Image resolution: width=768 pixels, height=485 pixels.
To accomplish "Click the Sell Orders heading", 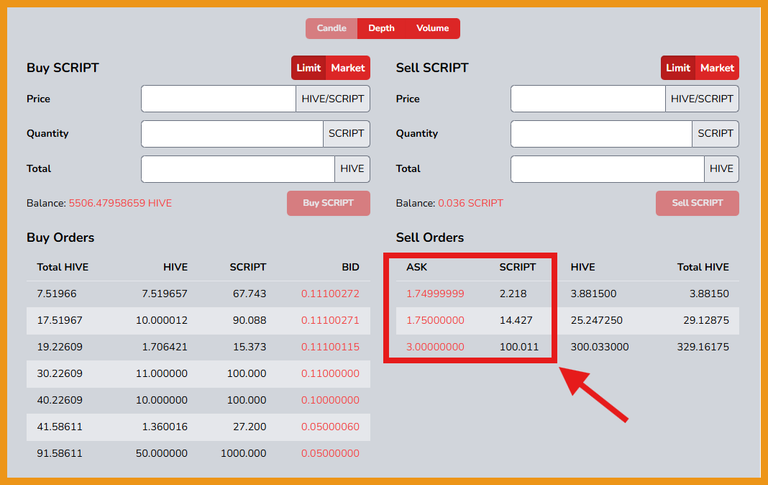I will coord(430,238).
